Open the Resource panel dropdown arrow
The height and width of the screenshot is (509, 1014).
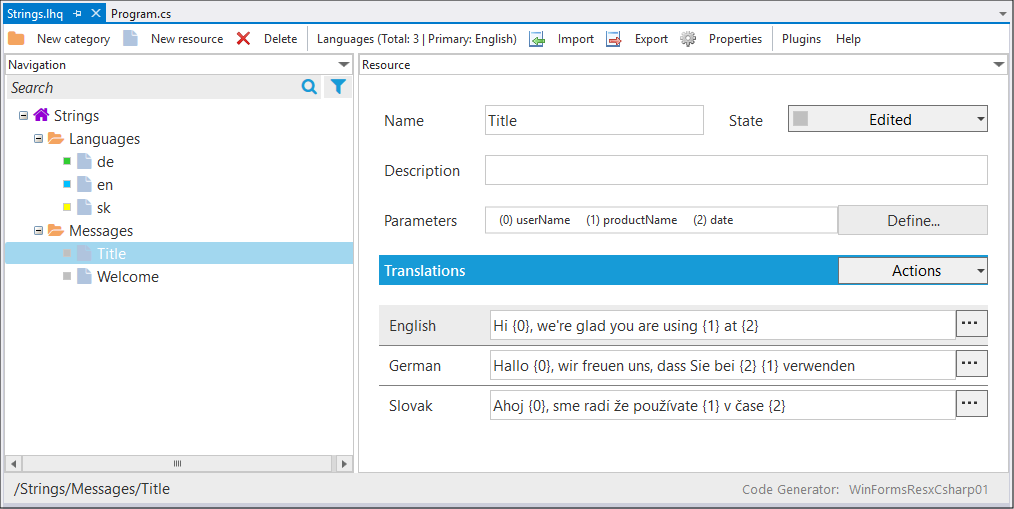(x=999, y=65)
